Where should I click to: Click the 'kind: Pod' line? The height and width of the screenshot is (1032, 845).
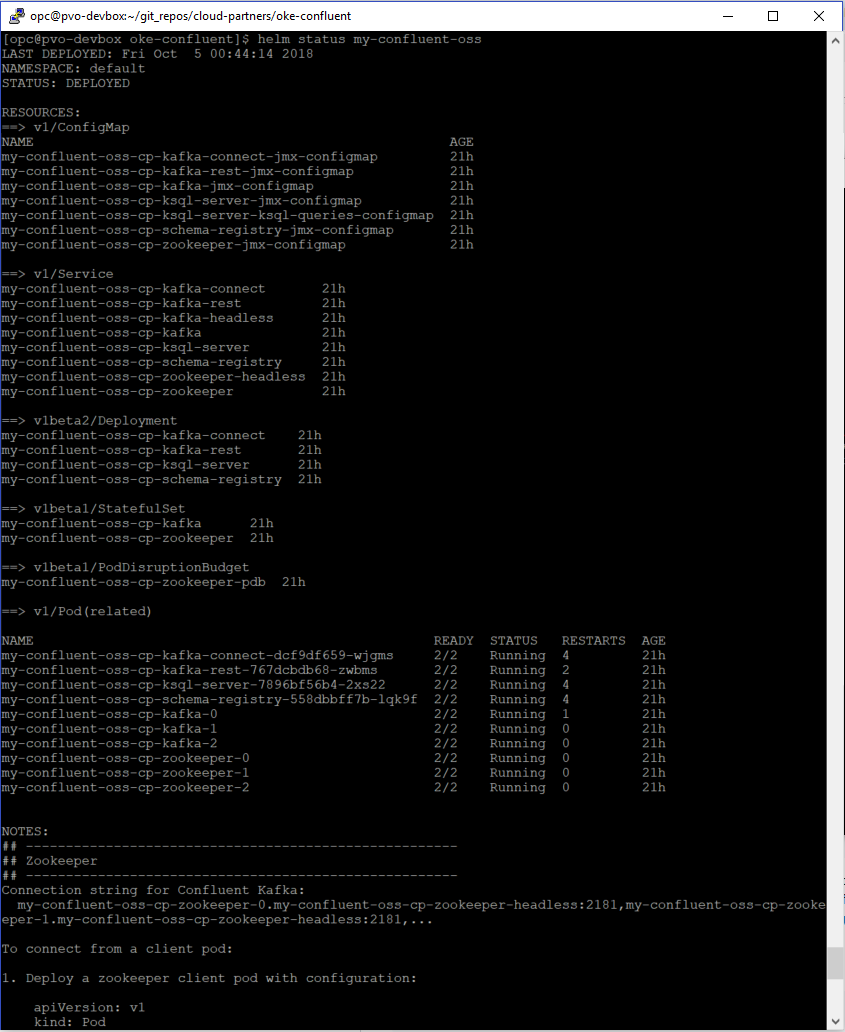70,1022
